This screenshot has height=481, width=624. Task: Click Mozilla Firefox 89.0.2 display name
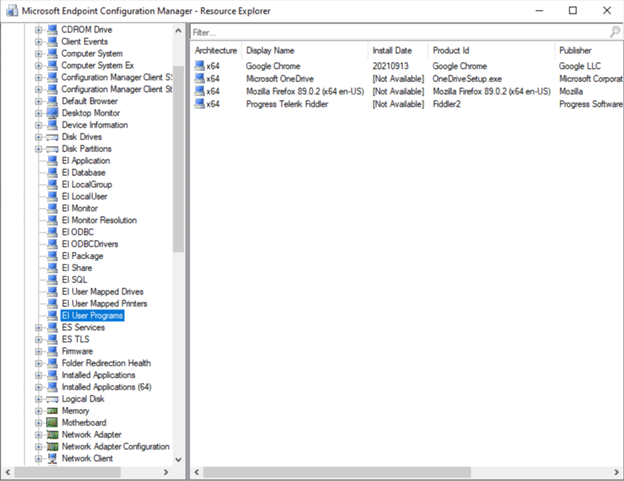tap(305, 92)
